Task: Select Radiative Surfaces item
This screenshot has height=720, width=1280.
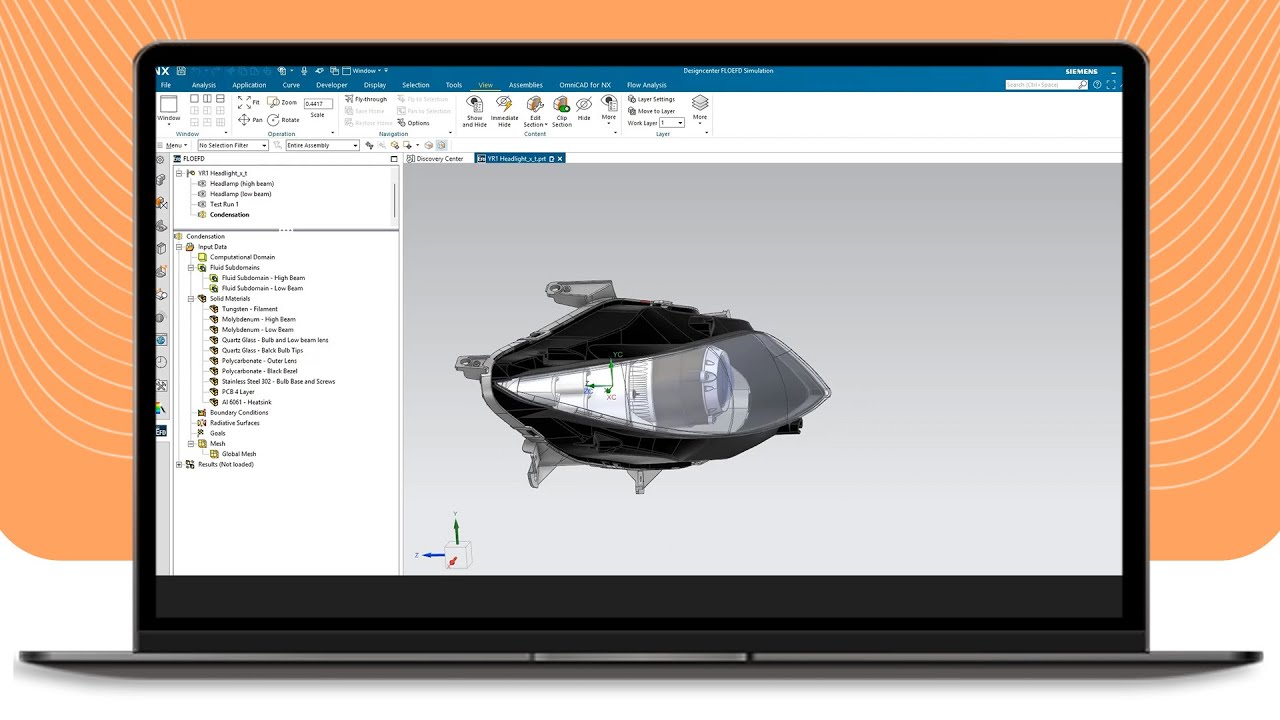Action: pos(234,423)
